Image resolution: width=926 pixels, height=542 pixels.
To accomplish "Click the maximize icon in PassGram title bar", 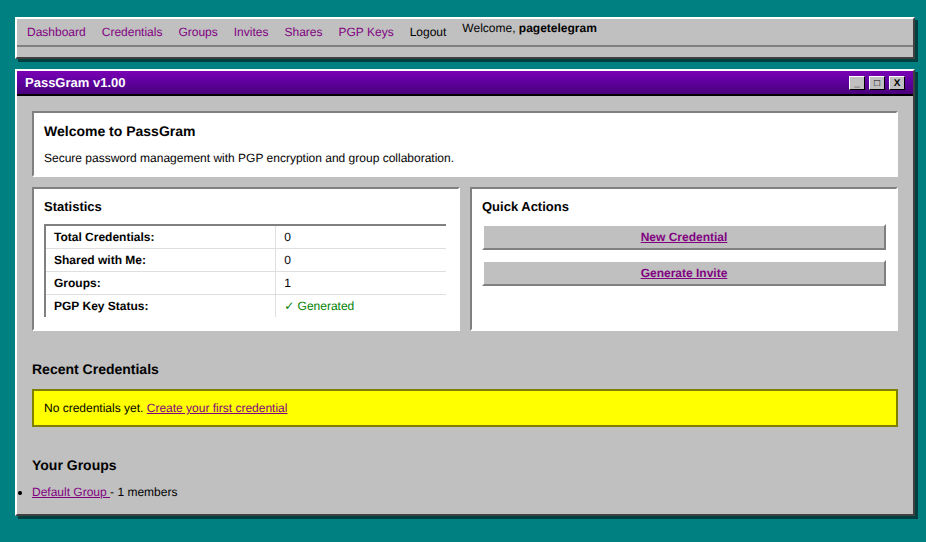I will (x=877, y=83).
